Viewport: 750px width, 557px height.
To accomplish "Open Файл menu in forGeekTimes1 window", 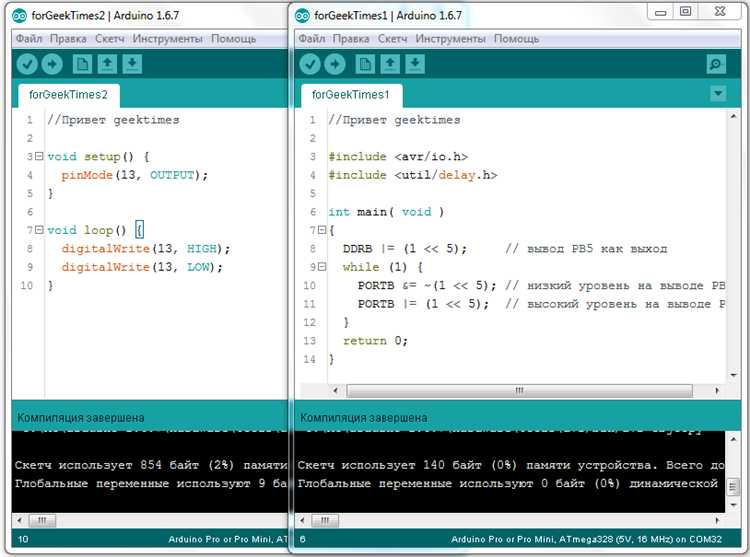I will [311, 39].
